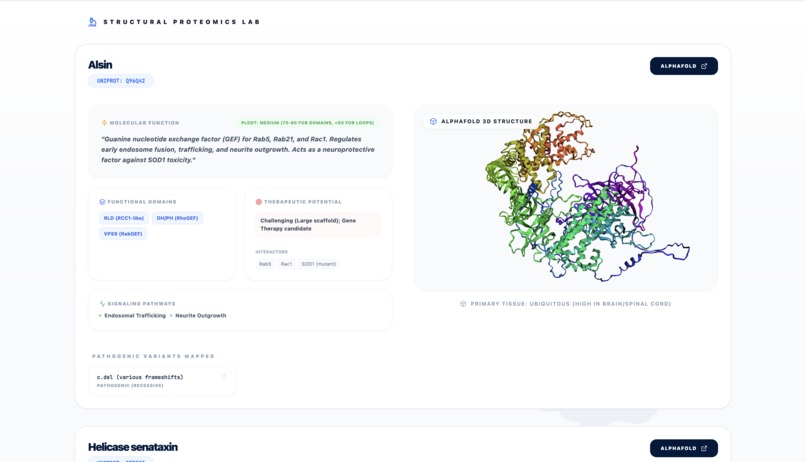The width and height of the screenshot is (806, 462).
Task: Click the Signaling Pathways activity icon
Action: pos(102,304)
